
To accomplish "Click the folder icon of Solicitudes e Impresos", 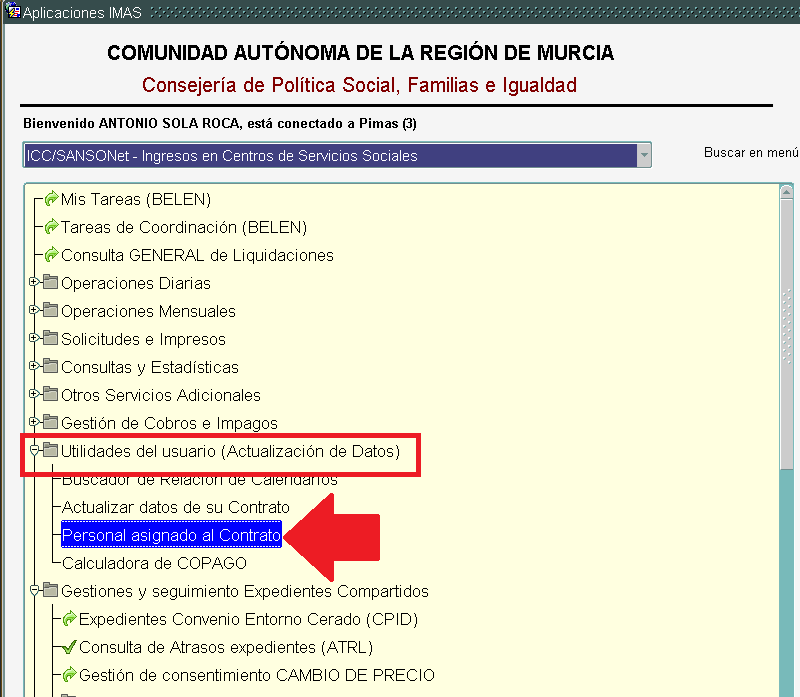I will (51, 339).
